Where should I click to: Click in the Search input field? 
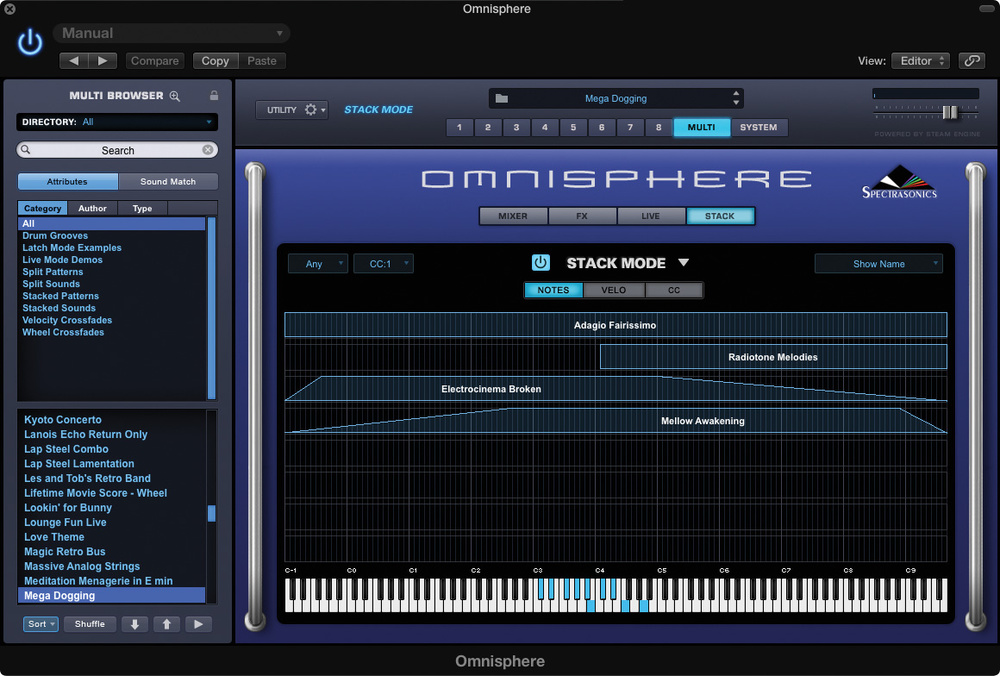point(117,150)
